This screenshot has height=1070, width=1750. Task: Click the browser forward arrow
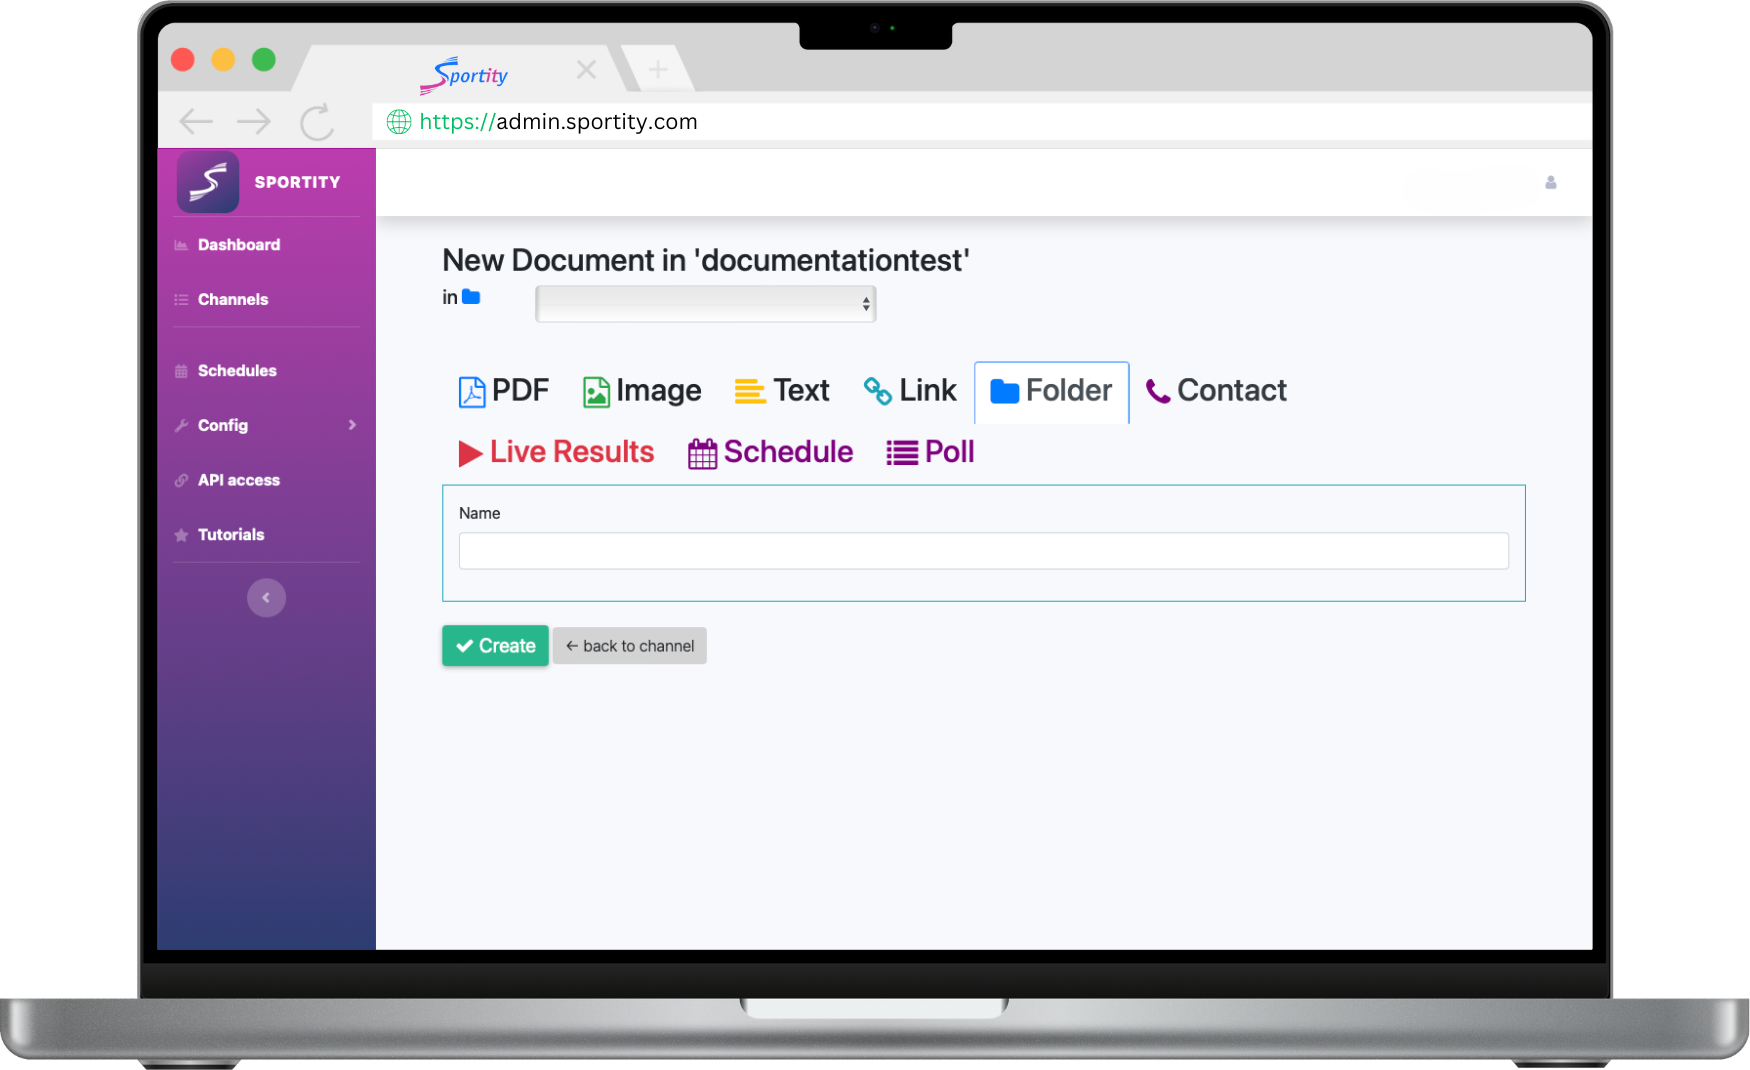pos(254,122)
